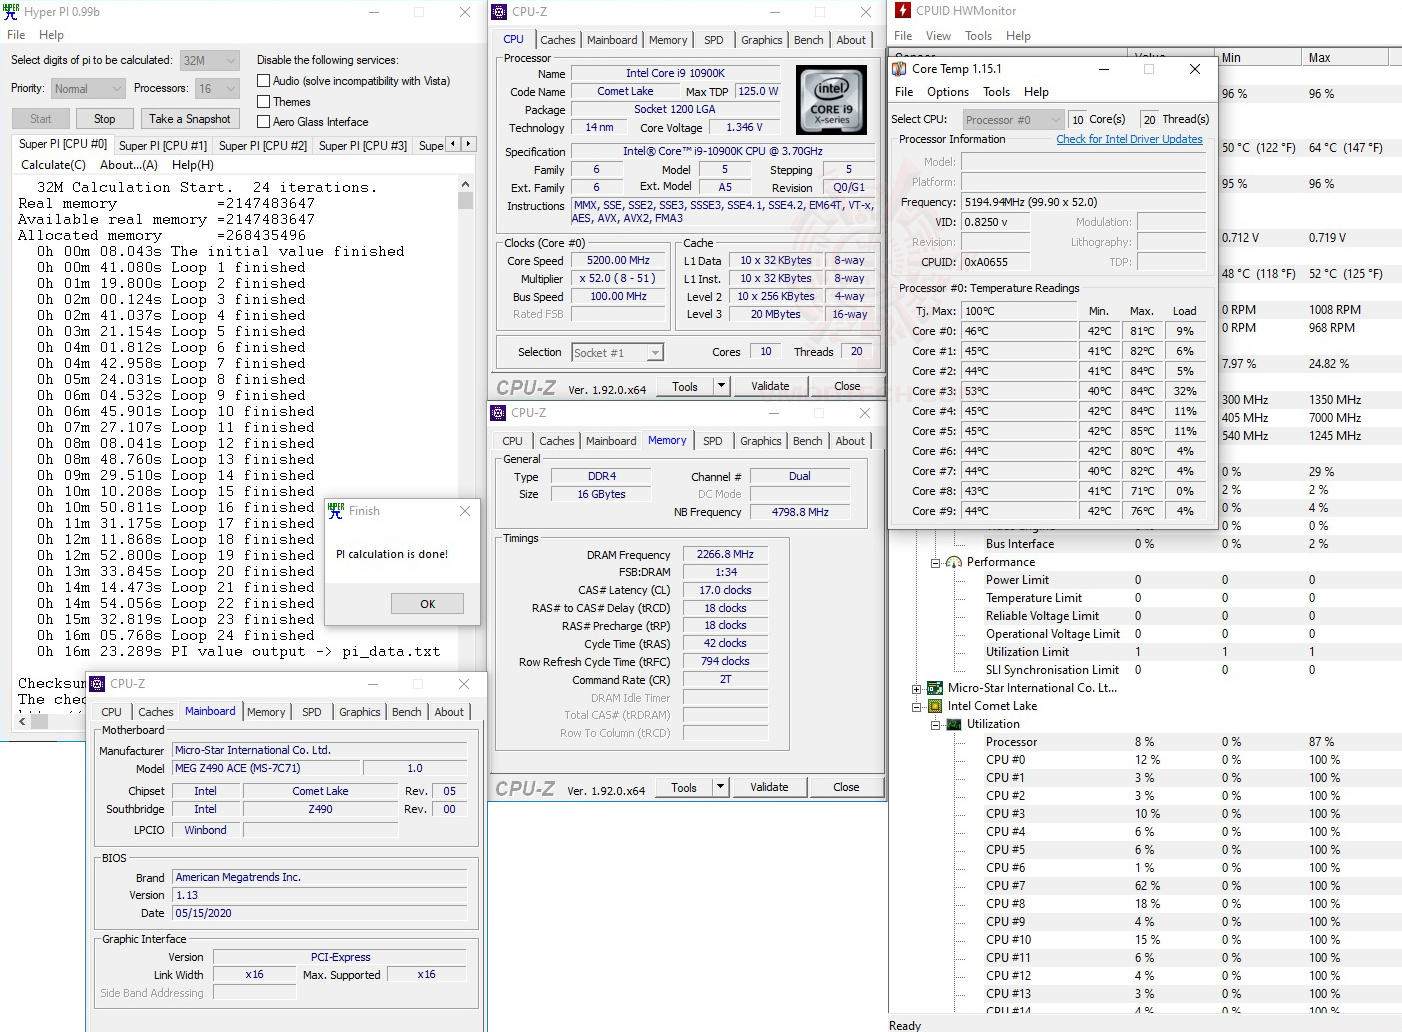
Task: Click the device icon beside Micro-Star International node
Action: (x=934, y=687)
